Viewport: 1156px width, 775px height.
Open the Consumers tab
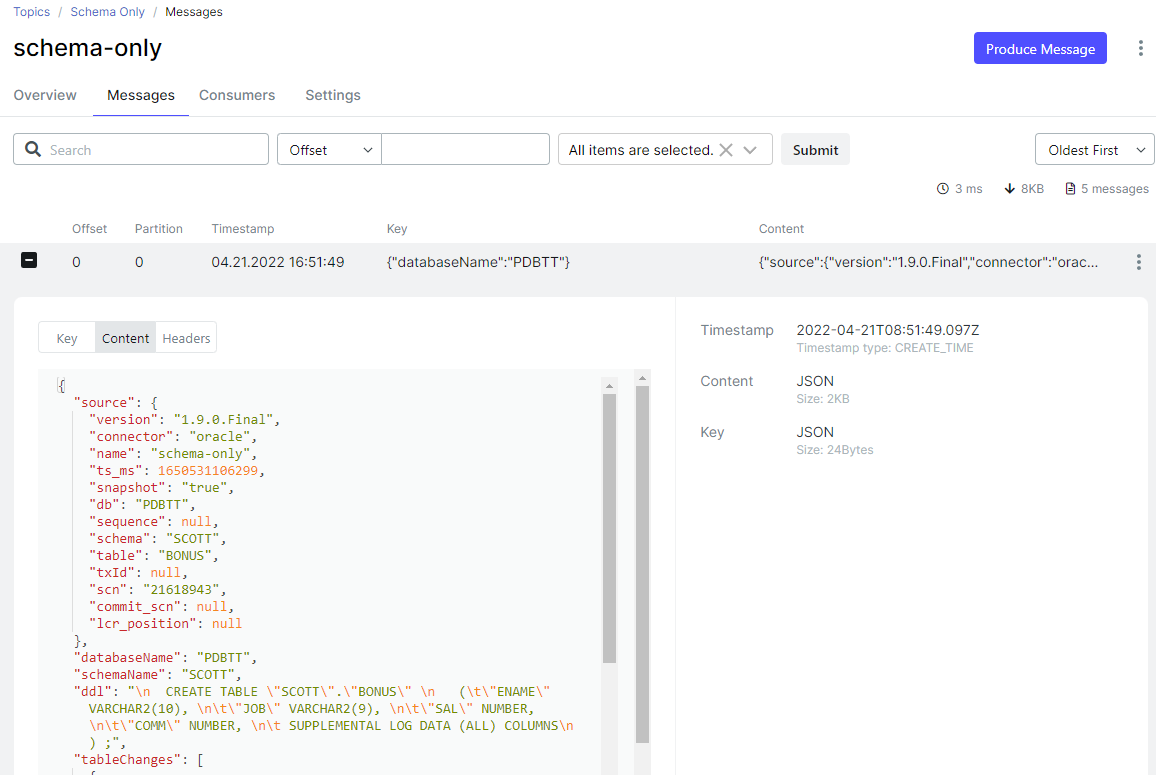(237, 95)
